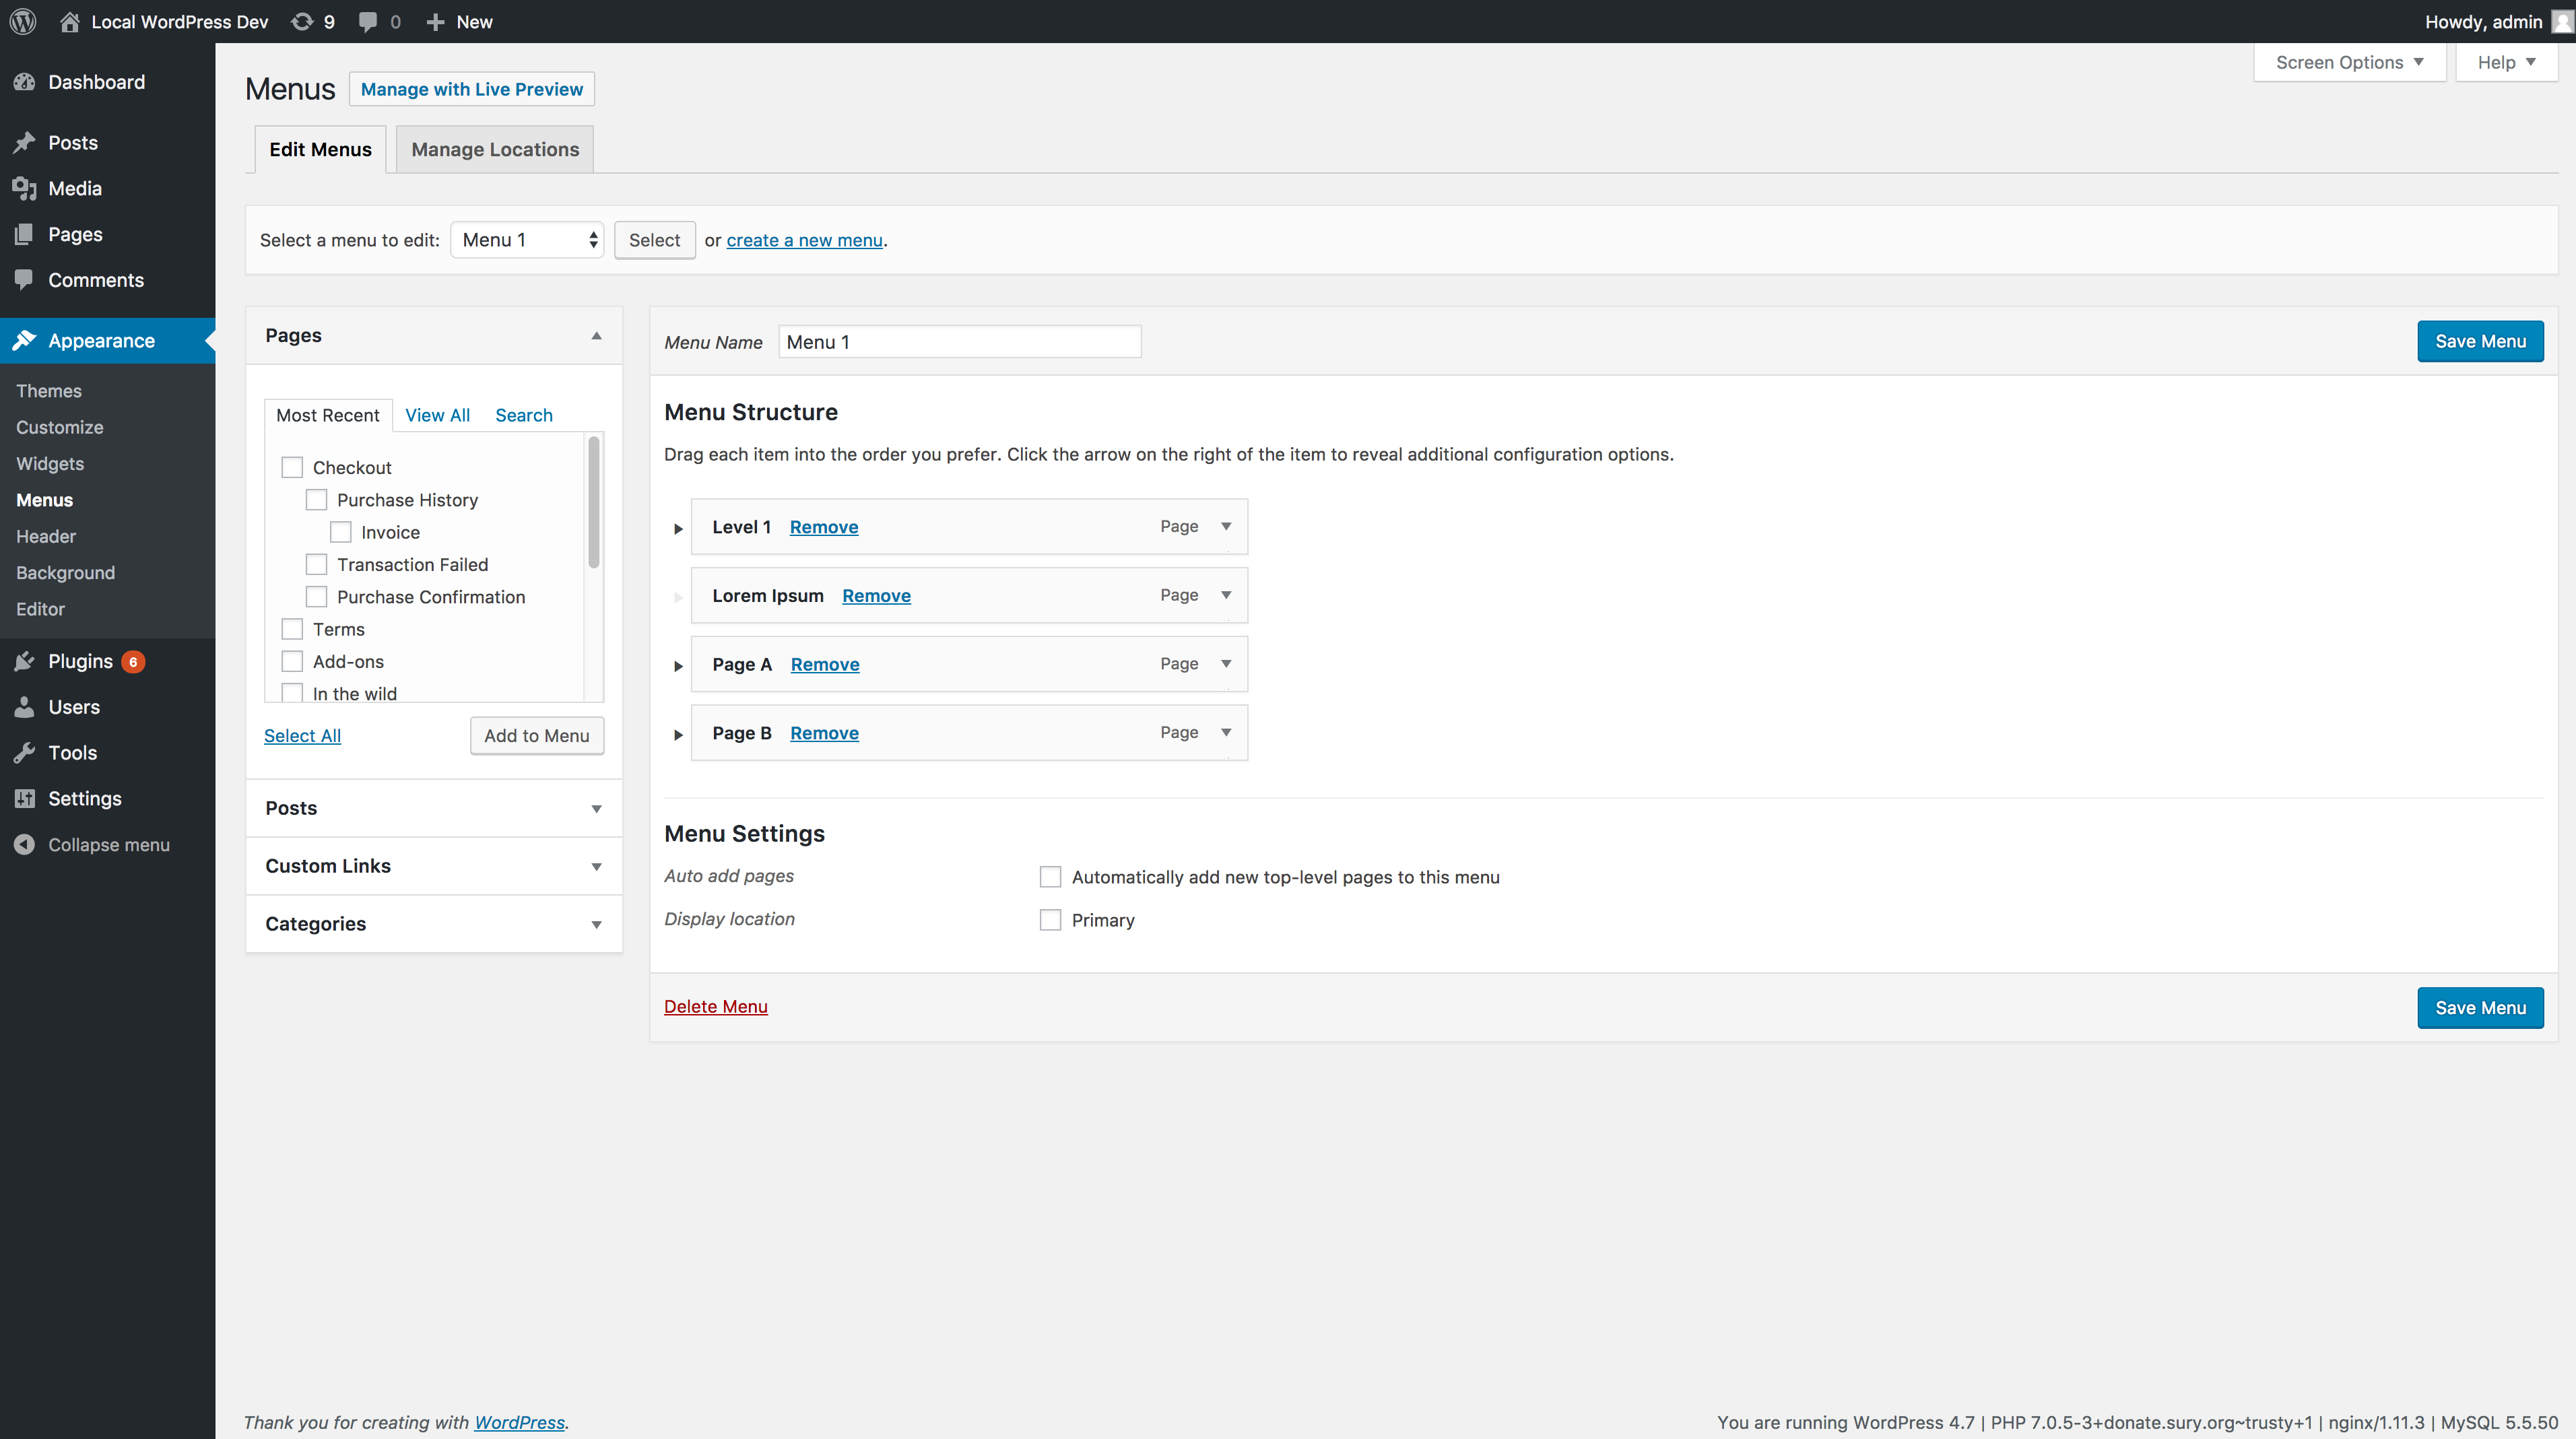Expand Level 1 item settings arrow

[1226, 526]
